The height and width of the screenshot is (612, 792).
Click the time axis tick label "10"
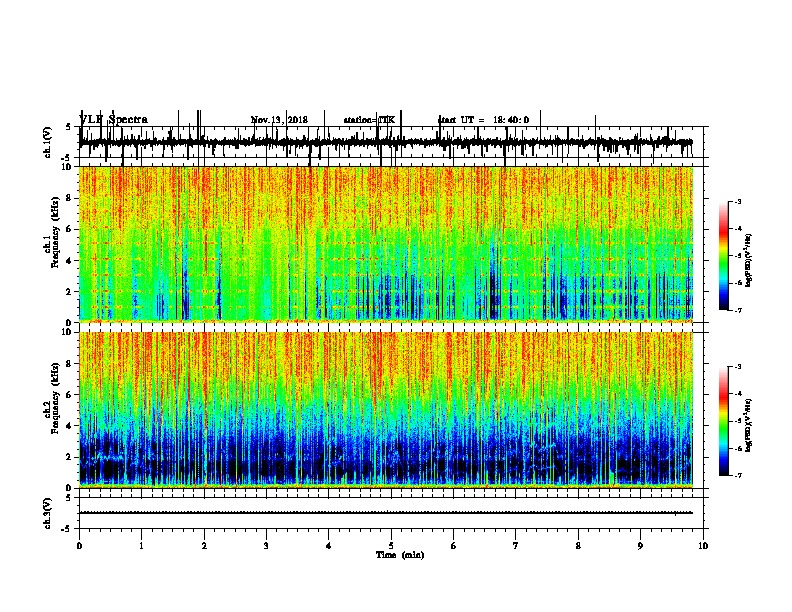[703, 546]
